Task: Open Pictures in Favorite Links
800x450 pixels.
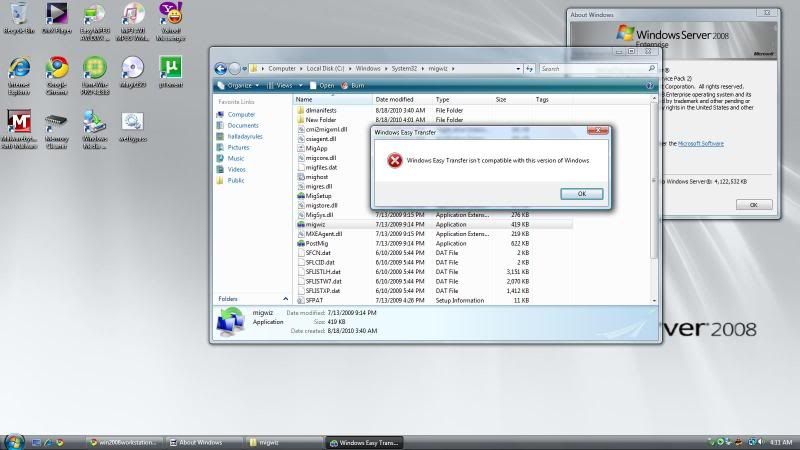Action: point(233,147)
